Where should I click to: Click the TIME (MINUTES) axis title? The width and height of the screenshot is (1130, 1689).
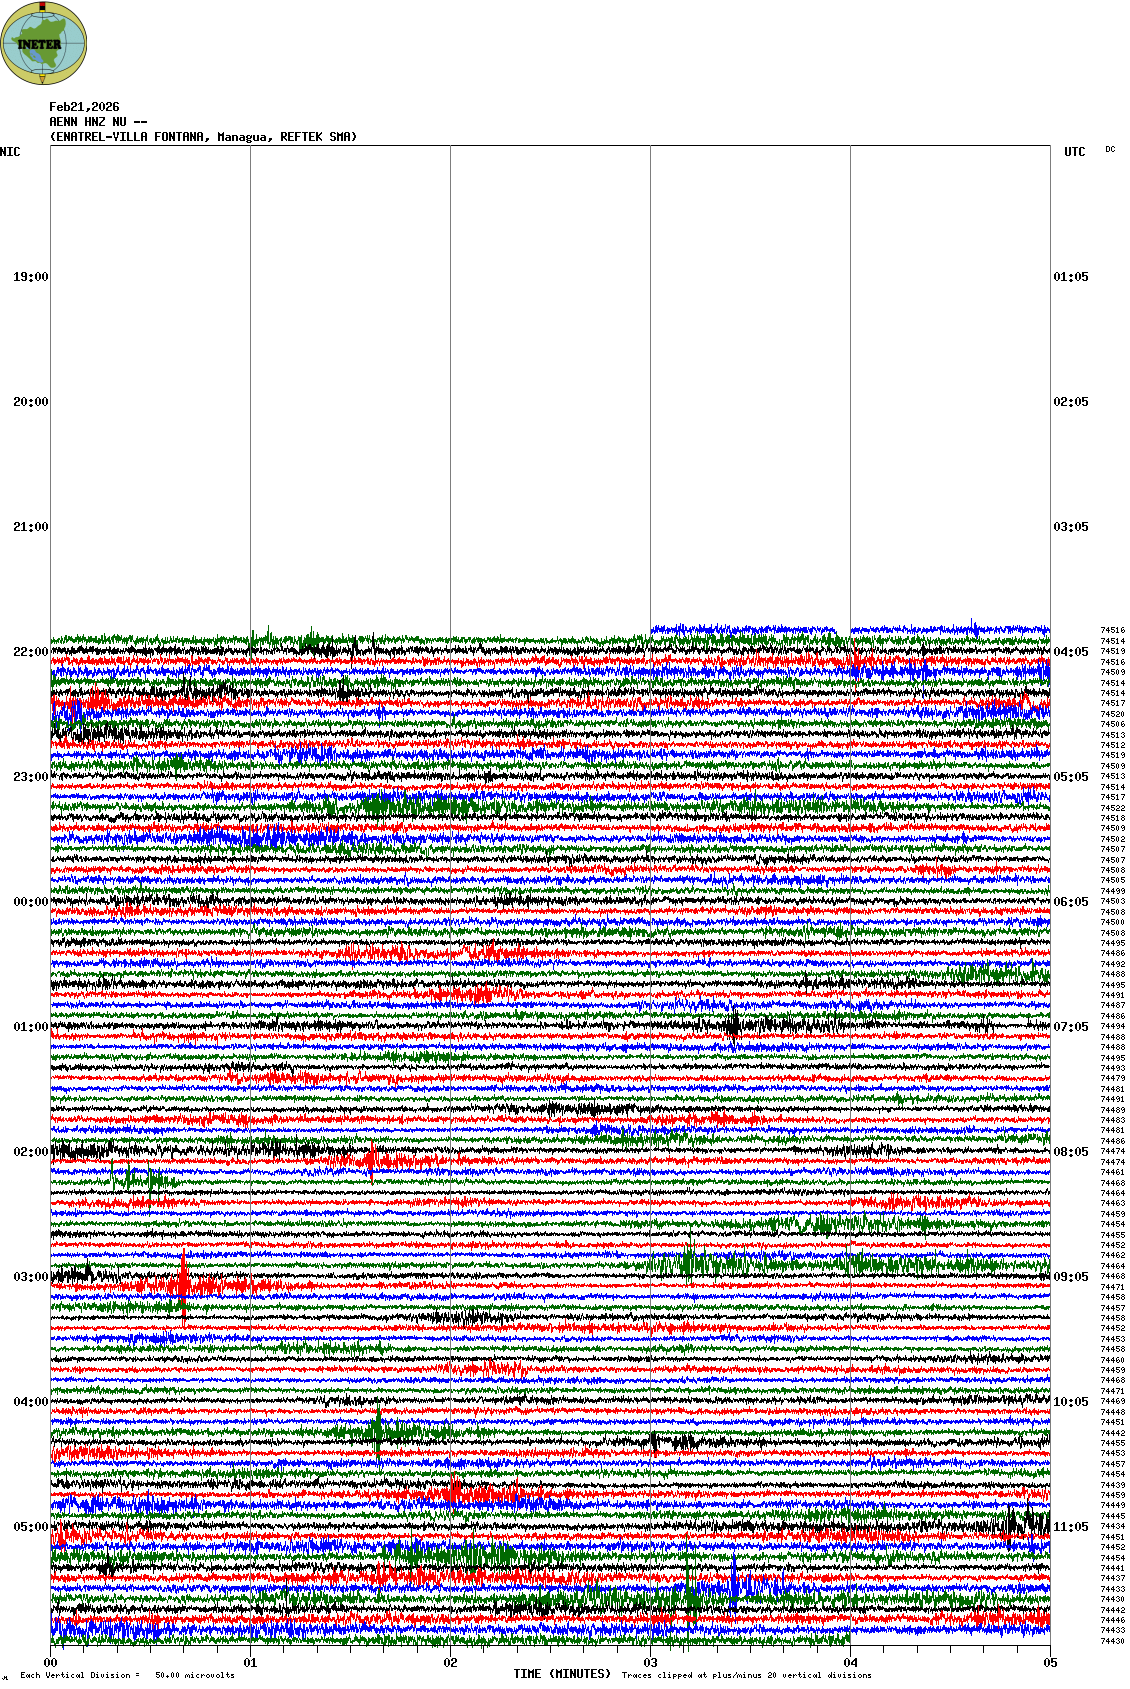click(562, 1673)
